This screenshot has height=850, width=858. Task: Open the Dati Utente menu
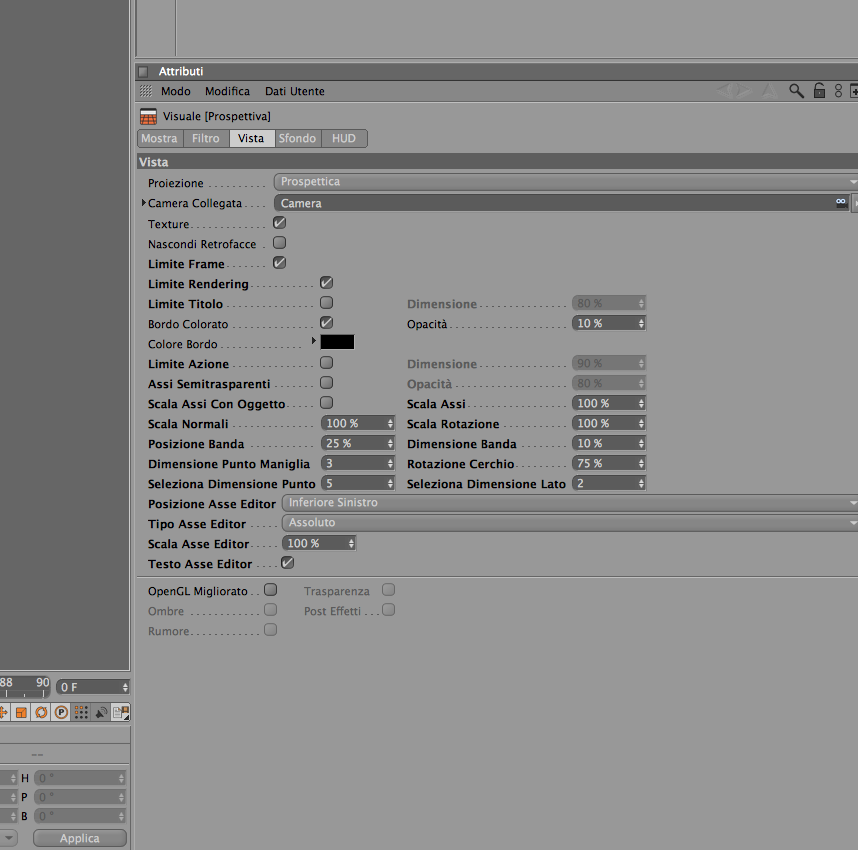[294, 91]
